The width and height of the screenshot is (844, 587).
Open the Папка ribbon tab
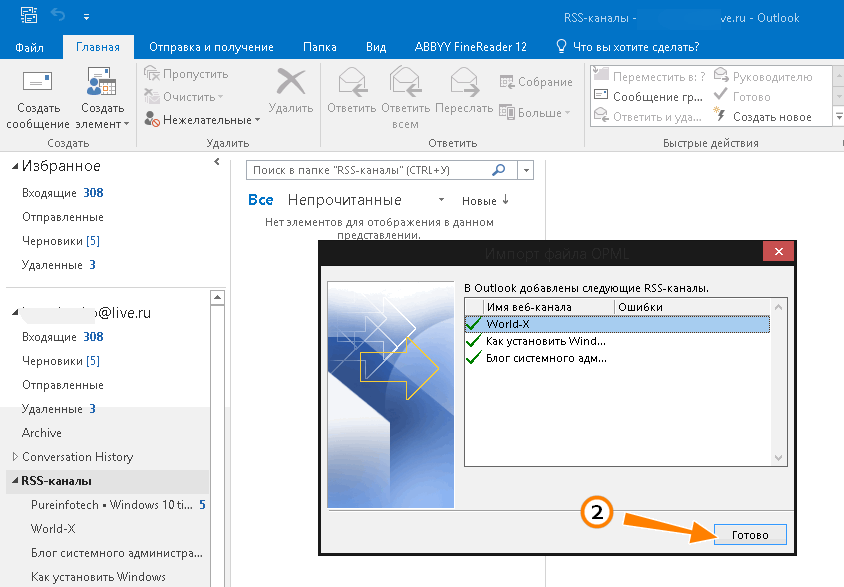click(320, 47)
